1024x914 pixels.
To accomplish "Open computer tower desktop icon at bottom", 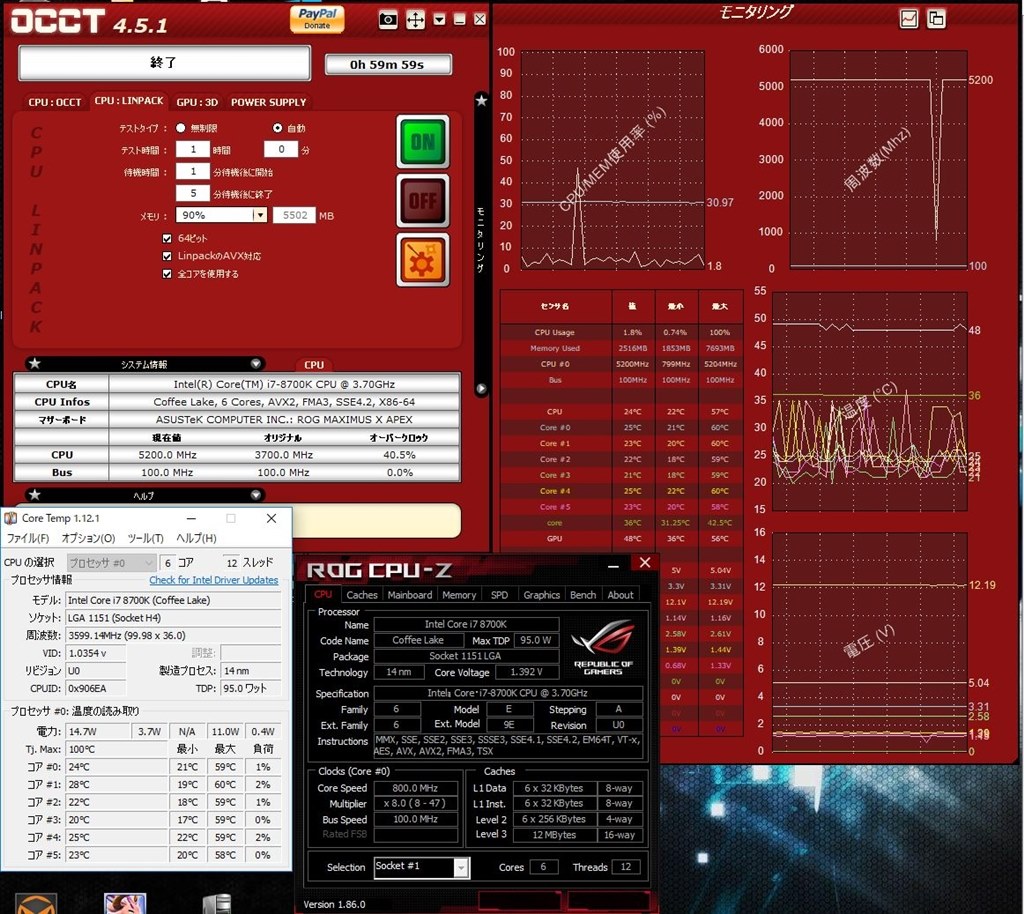I will [x=217, y=904].
